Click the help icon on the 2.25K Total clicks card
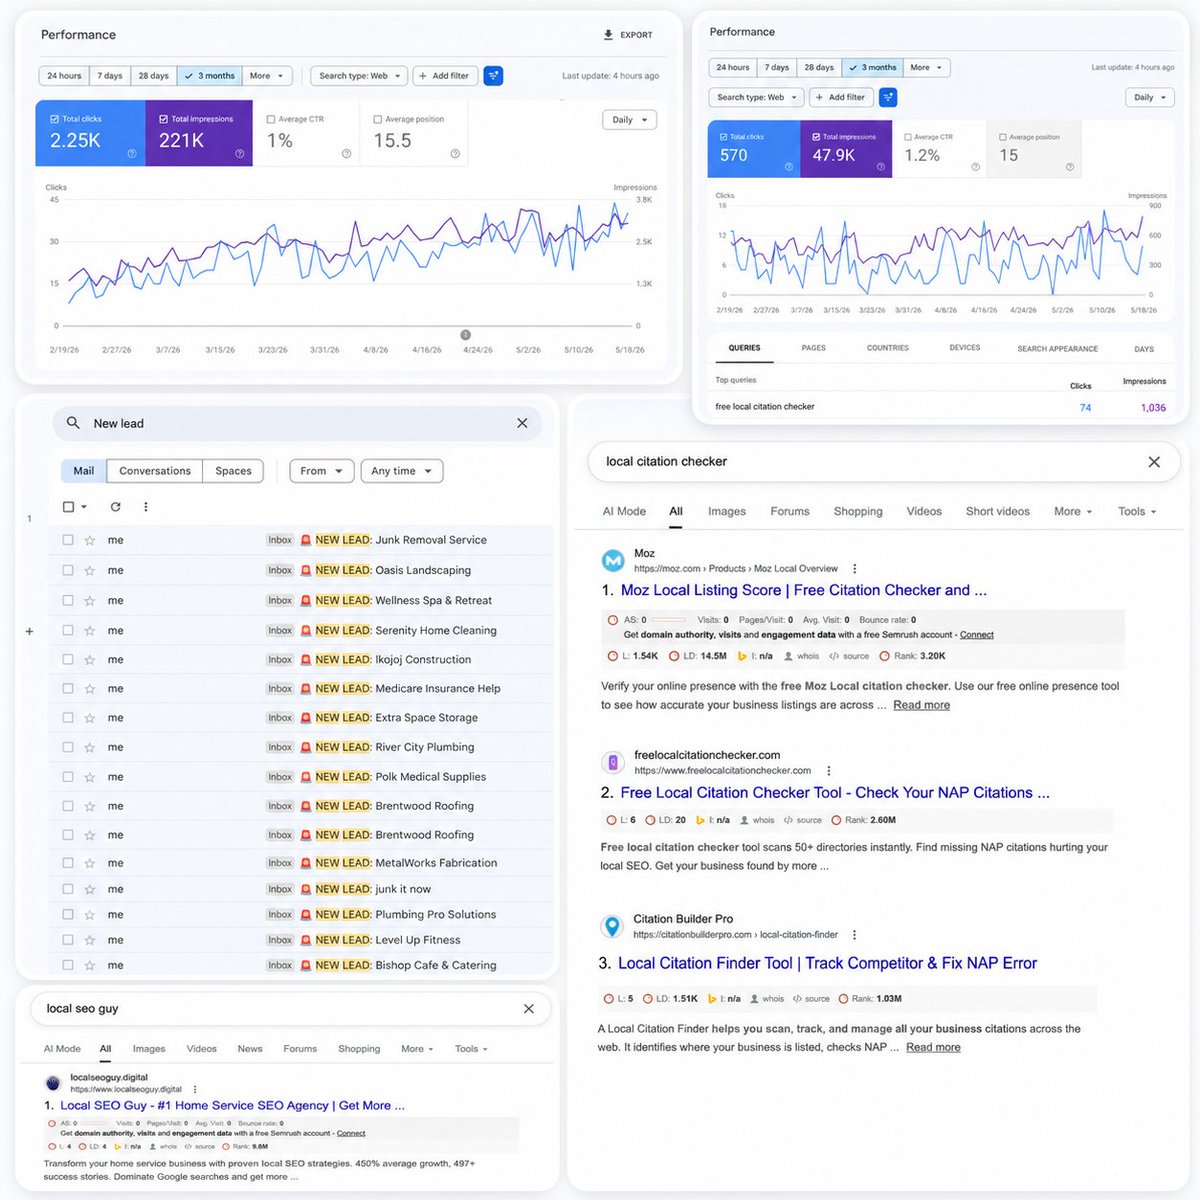1200x1200 pixels. tap(132, 154)
